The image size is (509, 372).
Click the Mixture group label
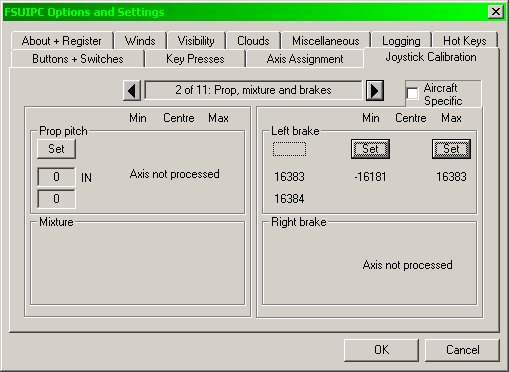coord(56,222)
